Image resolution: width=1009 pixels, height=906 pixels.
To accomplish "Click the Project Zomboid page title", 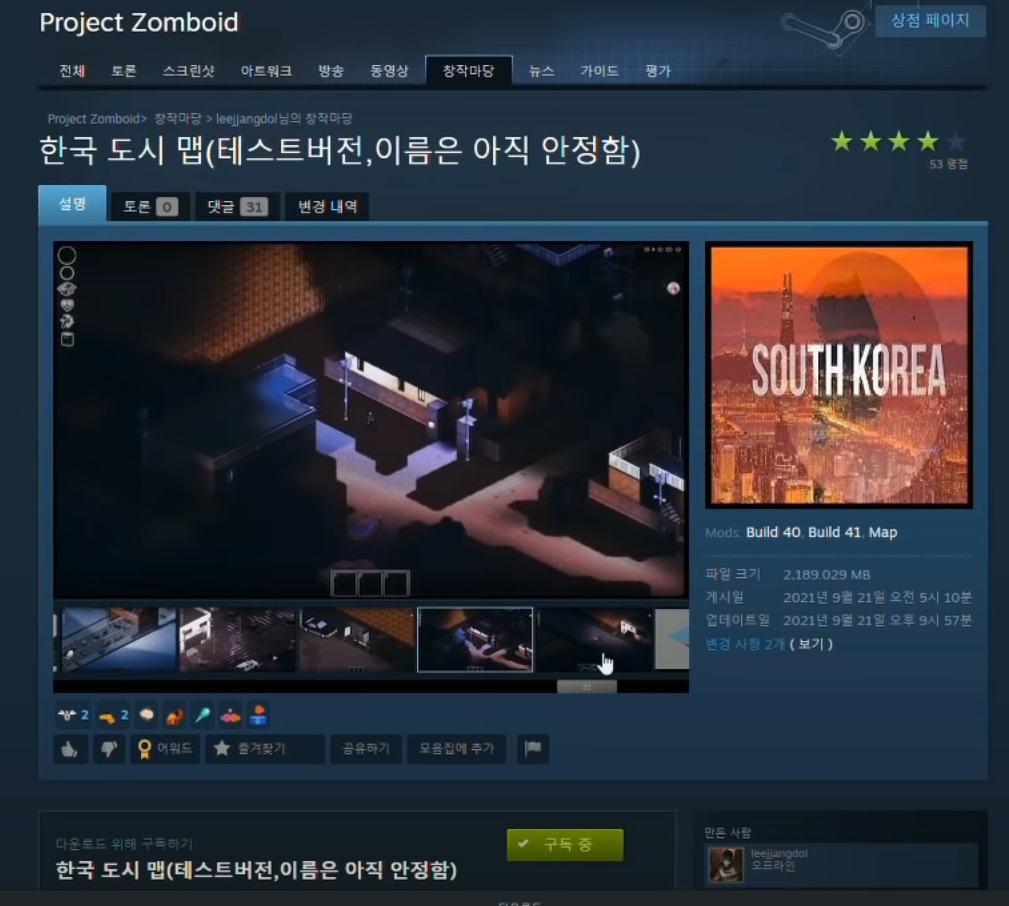I will pyautogui.click(x=139, y=23).
